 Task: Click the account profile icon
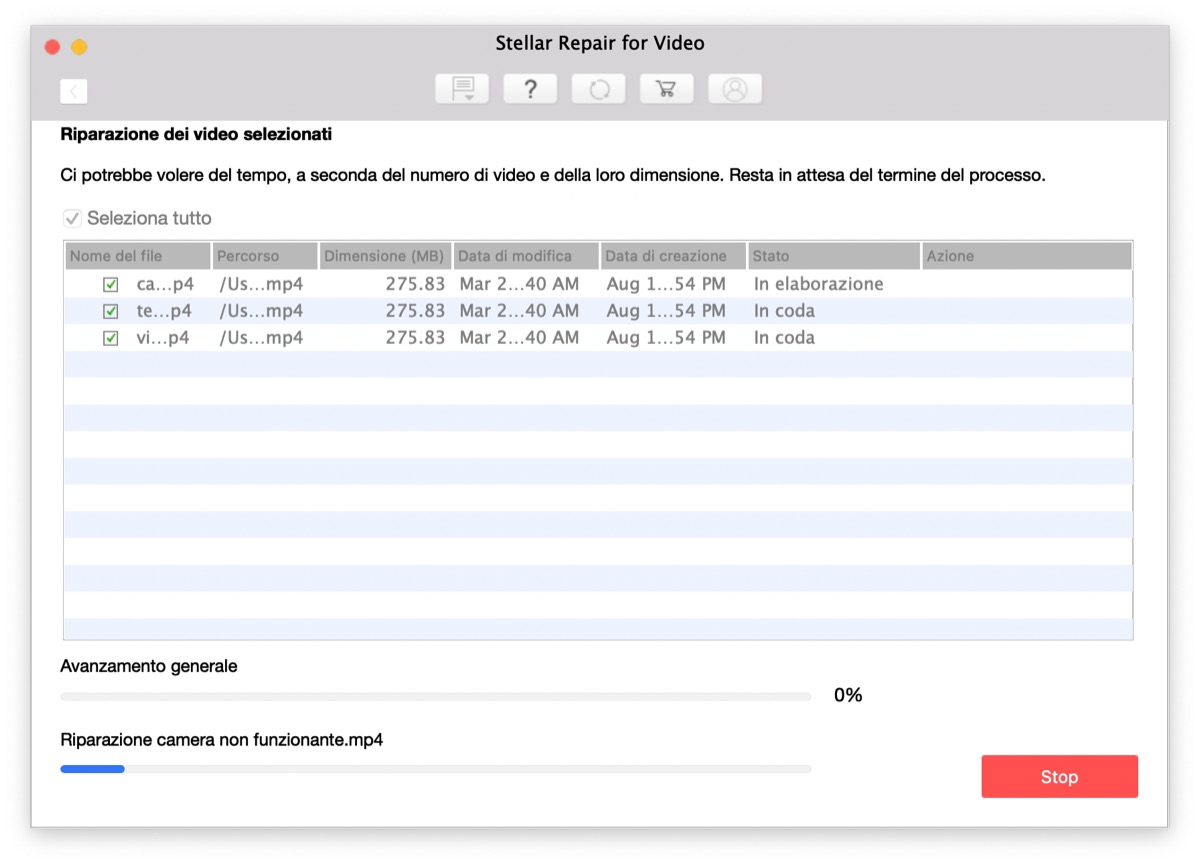click(x=734, y=88)
